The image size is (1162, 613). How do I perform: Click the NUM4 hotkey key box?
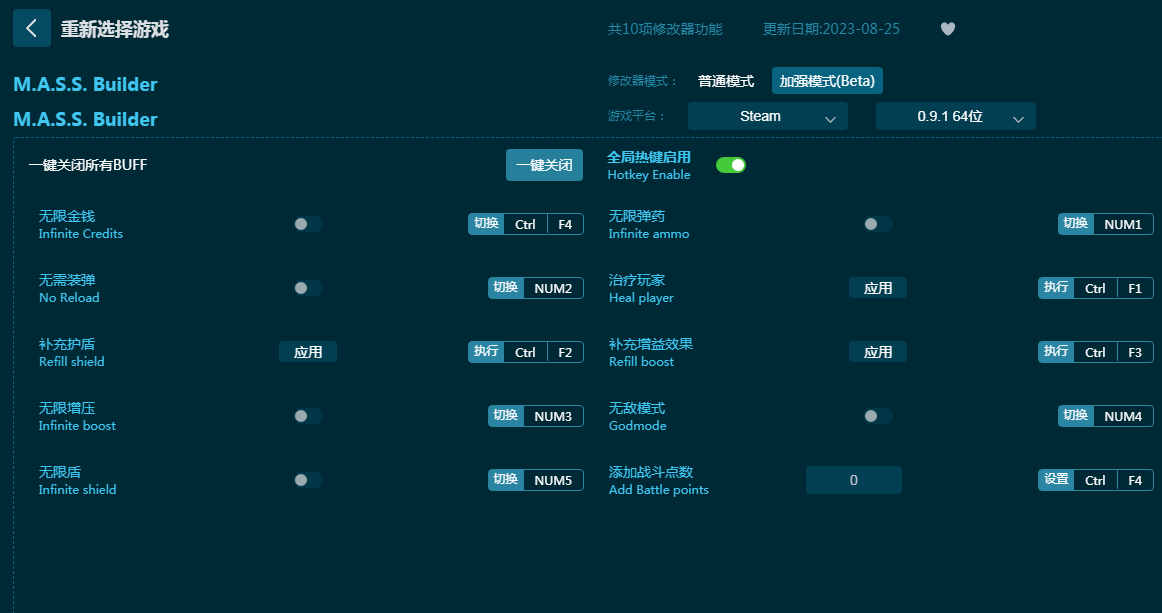click(x=1123, y=417)
